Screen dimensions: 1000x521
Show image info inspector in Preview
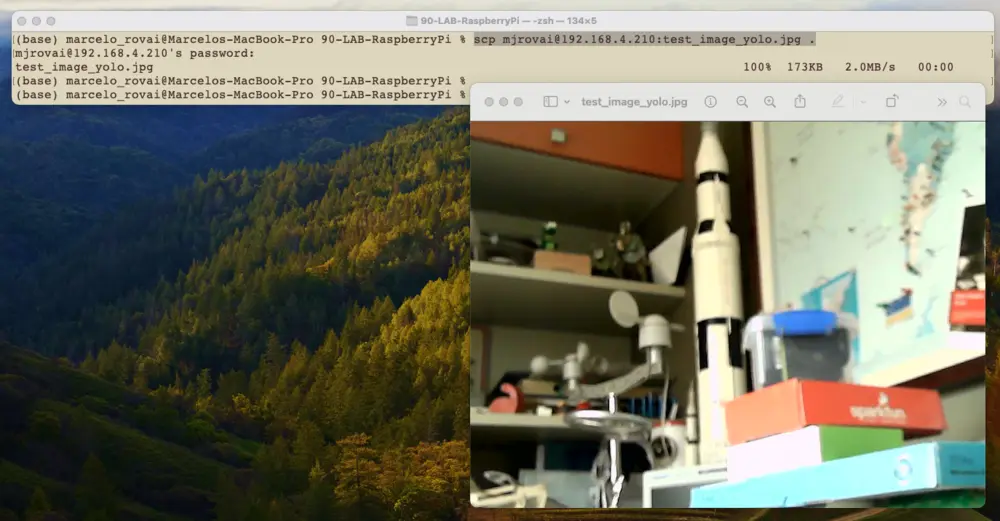[710, 102]
